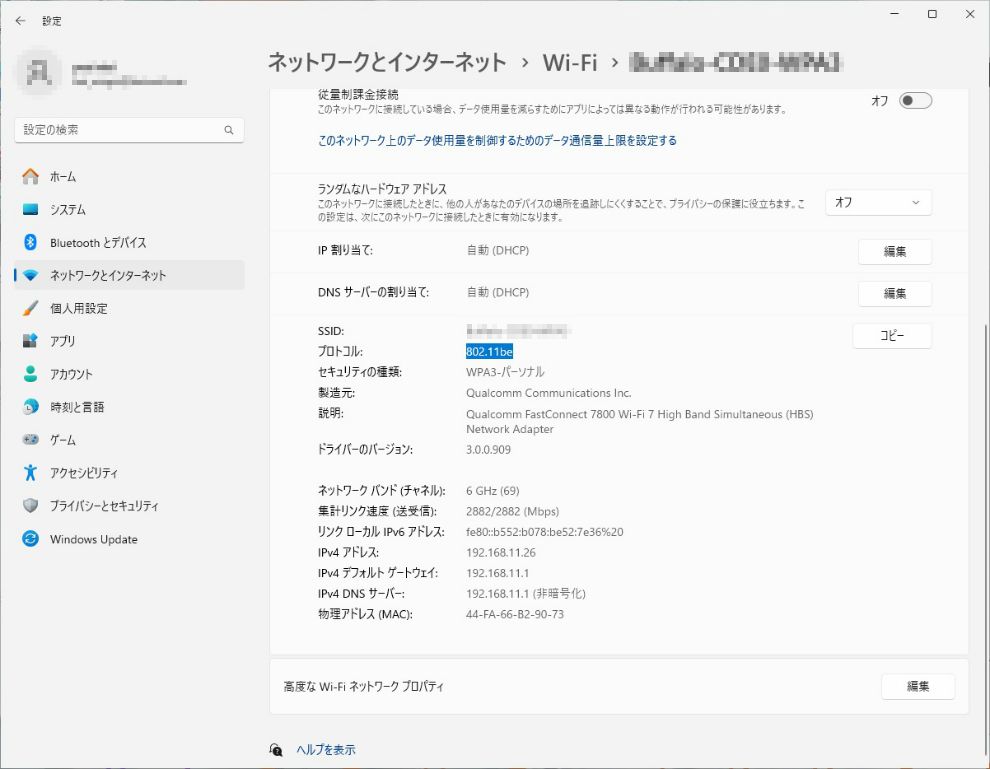Click Wi-Fi in the breadcrumb path
Image resolution: width=990 pixels, height=769 pixels.
pyautogui.click(x=569, y=63)
